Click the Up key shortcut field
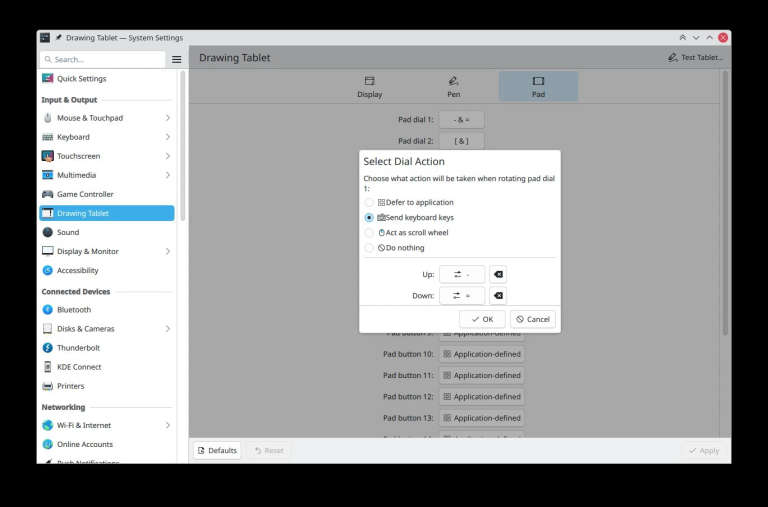Viewport: 768px width, 507px height. pyautogui.click(x=461, y=274)
